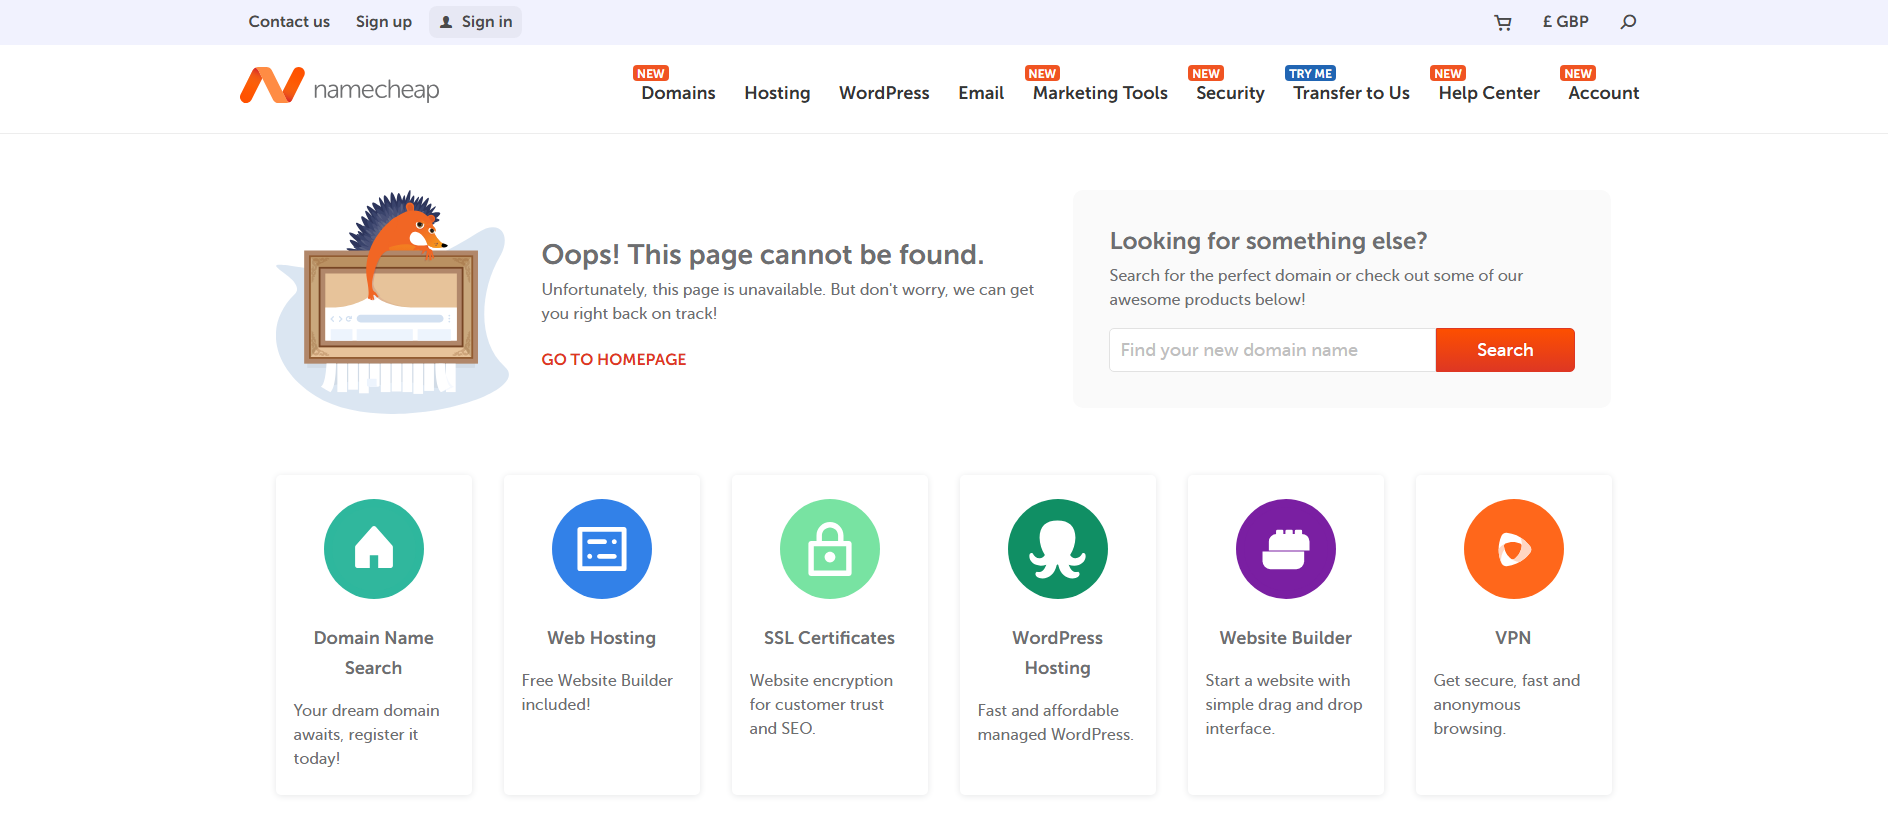This screenshot has height=818, width=1888.
Task: Open the Domains menu
Action: coord(678,93)
